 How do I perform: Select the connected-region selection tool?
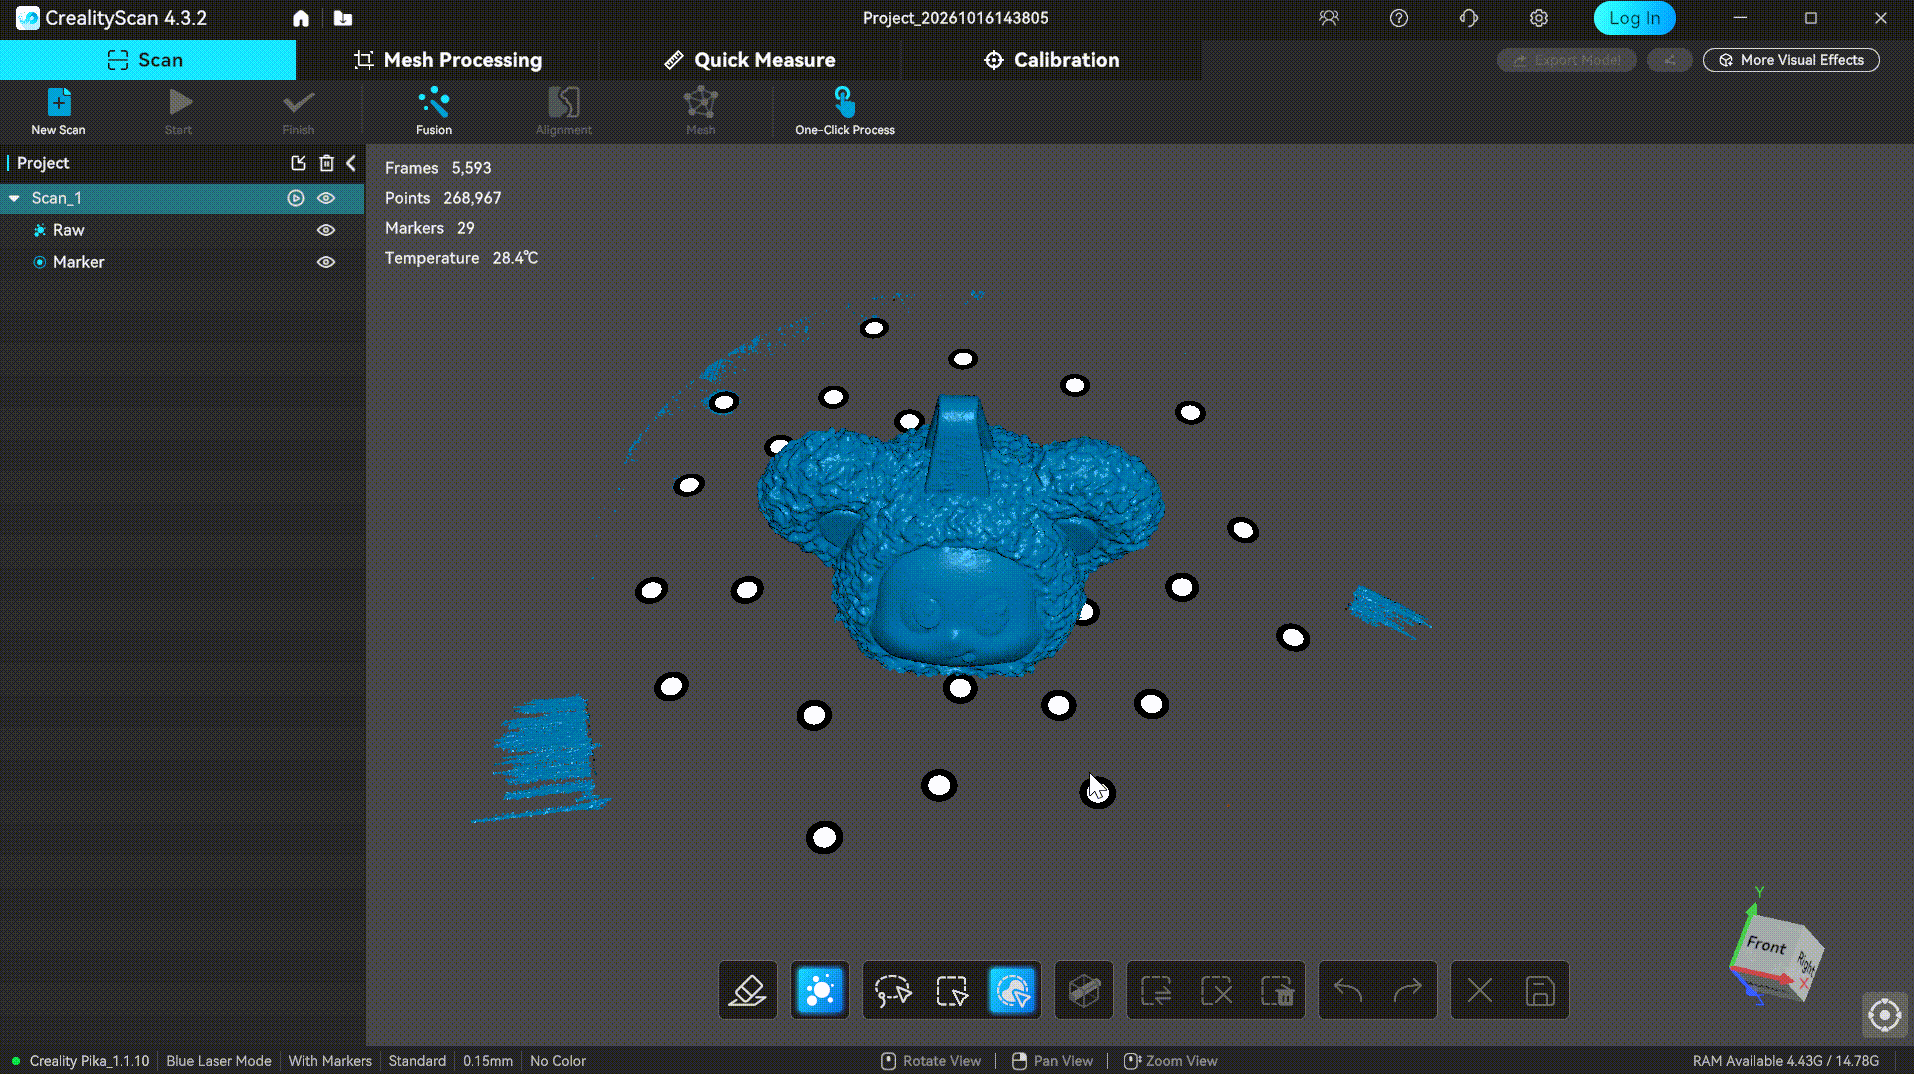tap(1012, 991)
